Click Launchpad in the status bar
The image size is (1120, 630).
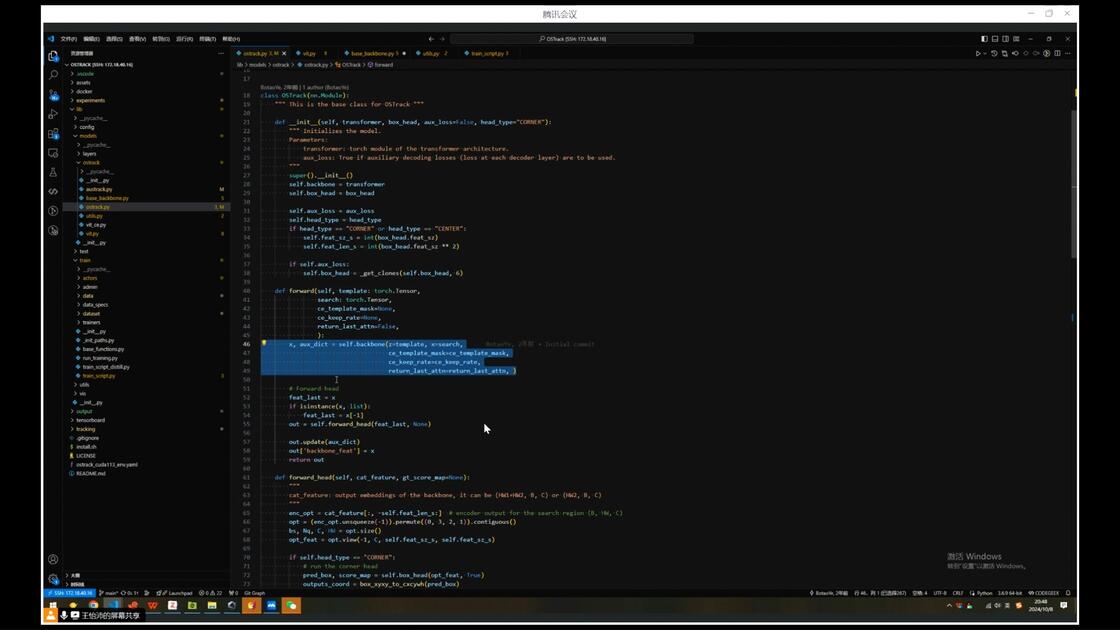[x=175, y=593]
